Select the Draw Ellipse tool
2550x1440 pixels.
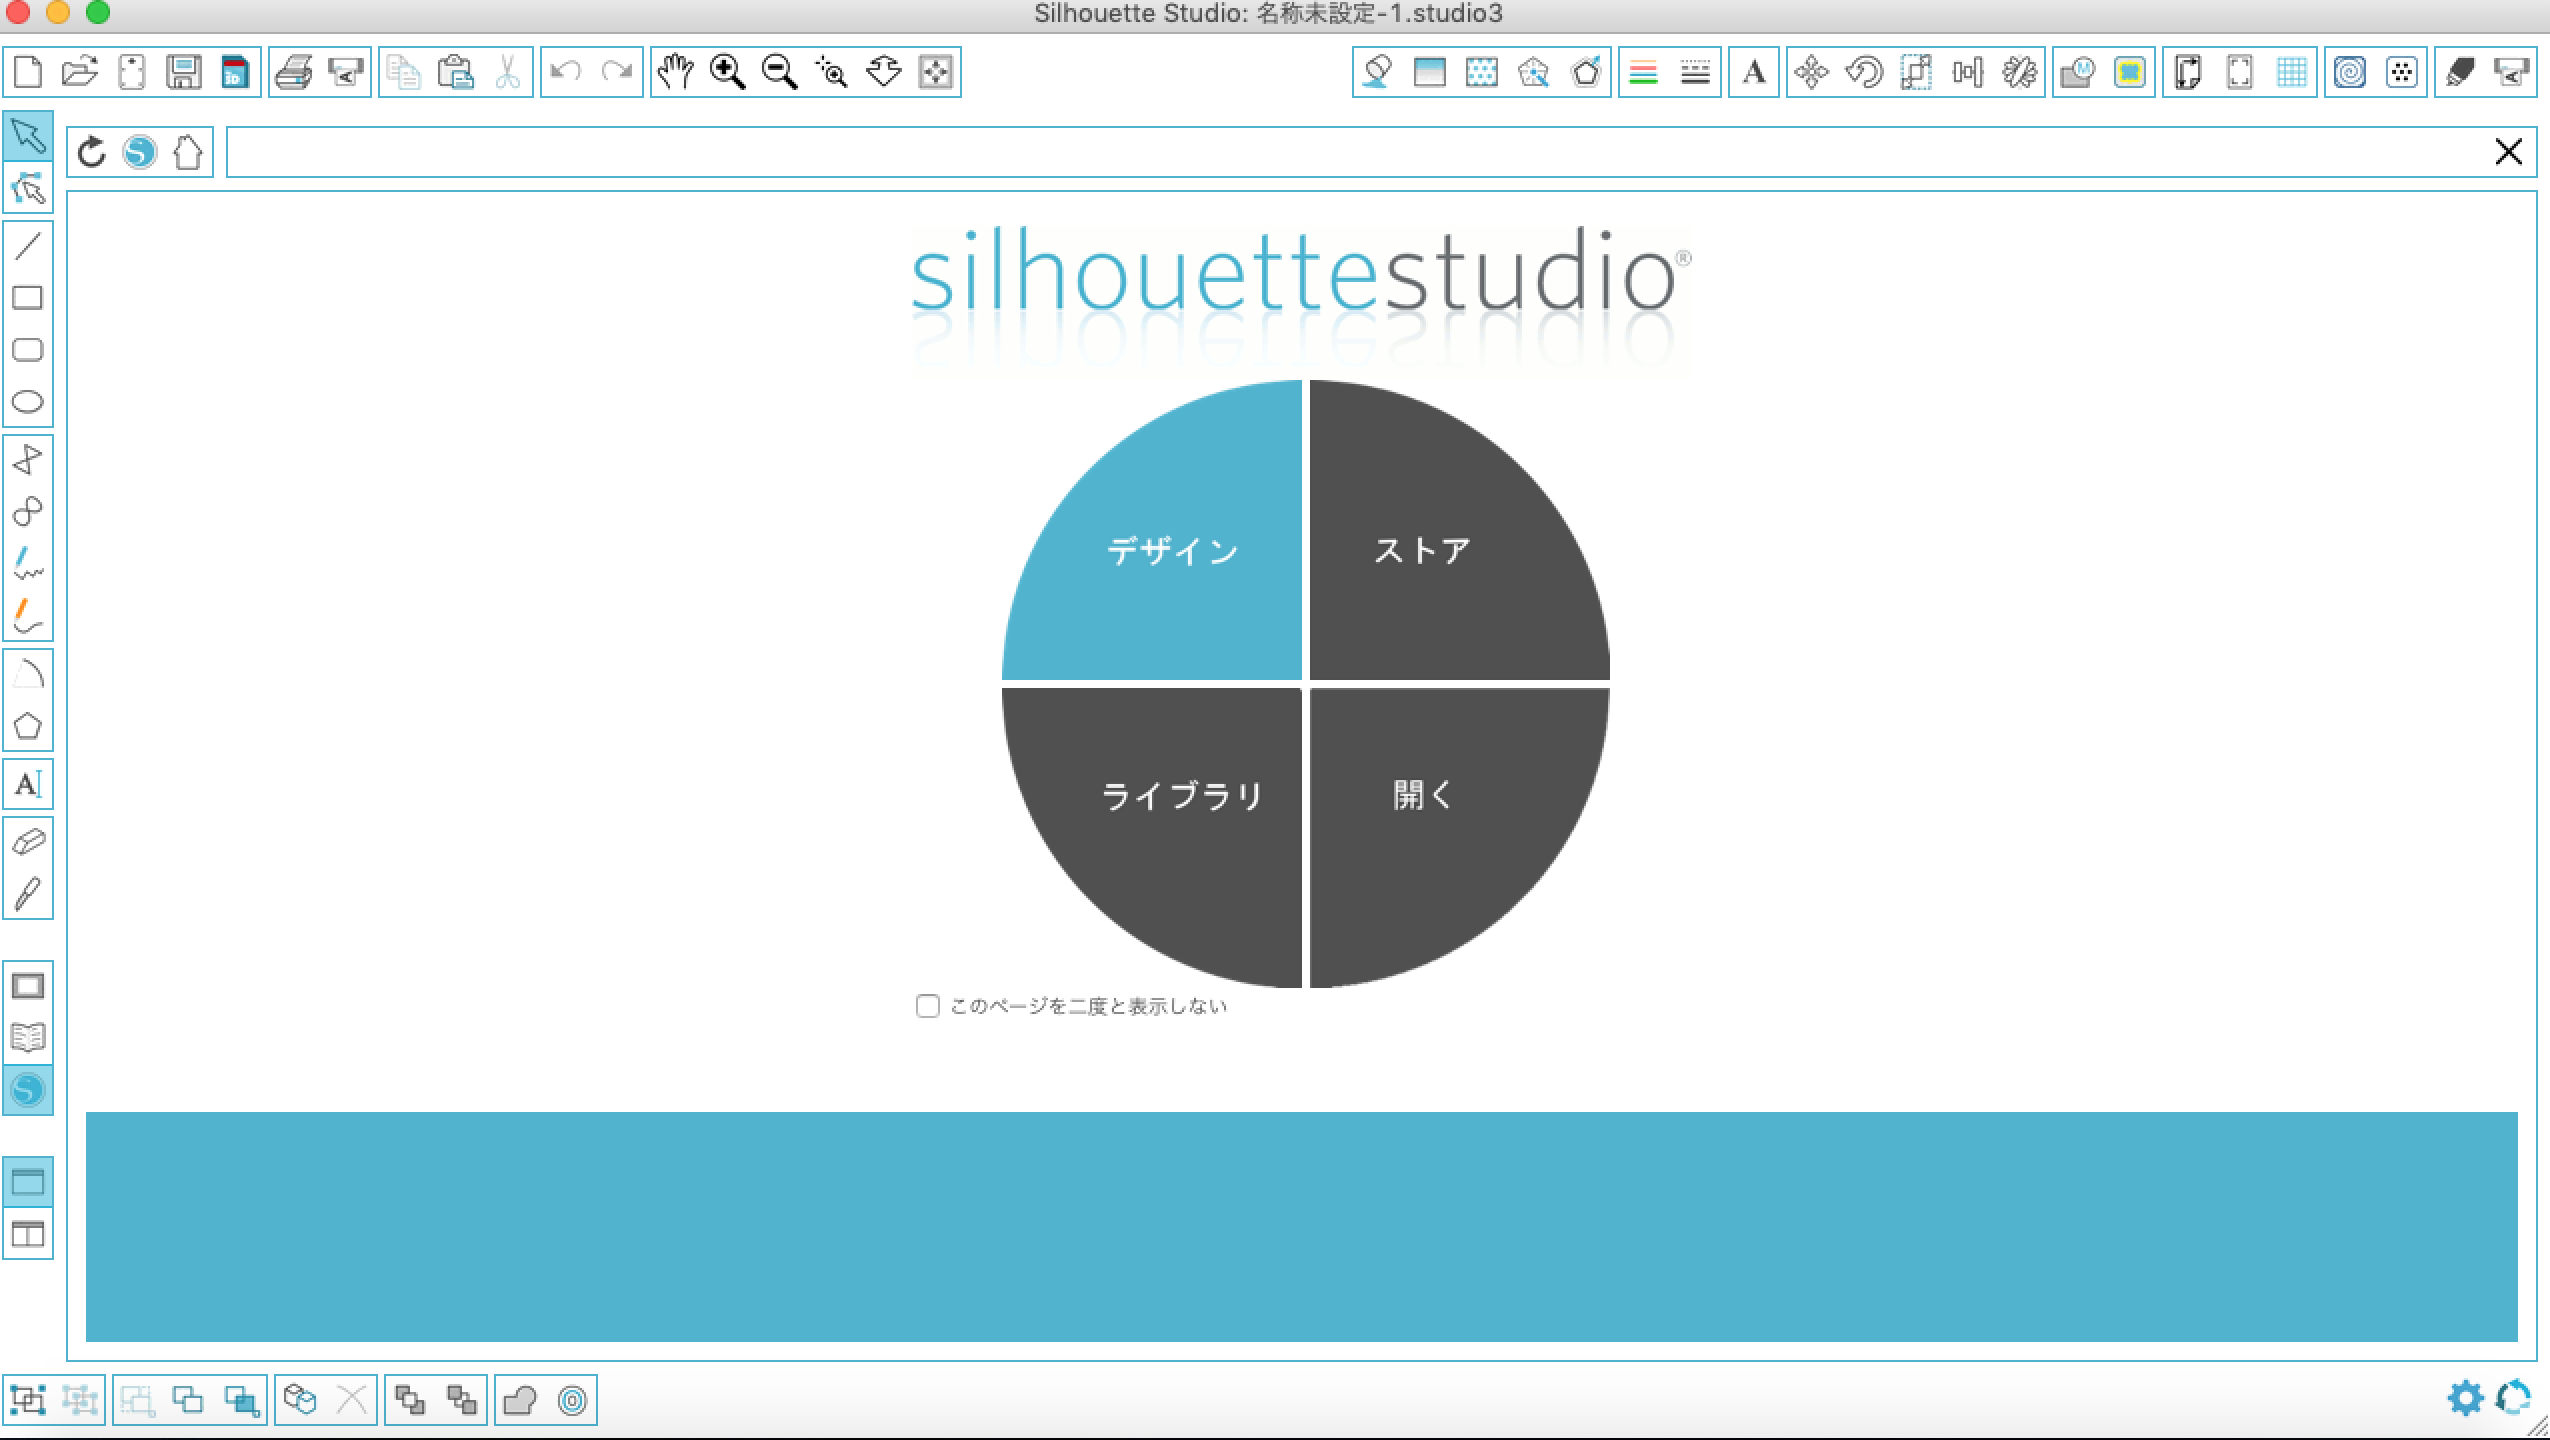tap(28, 402)
